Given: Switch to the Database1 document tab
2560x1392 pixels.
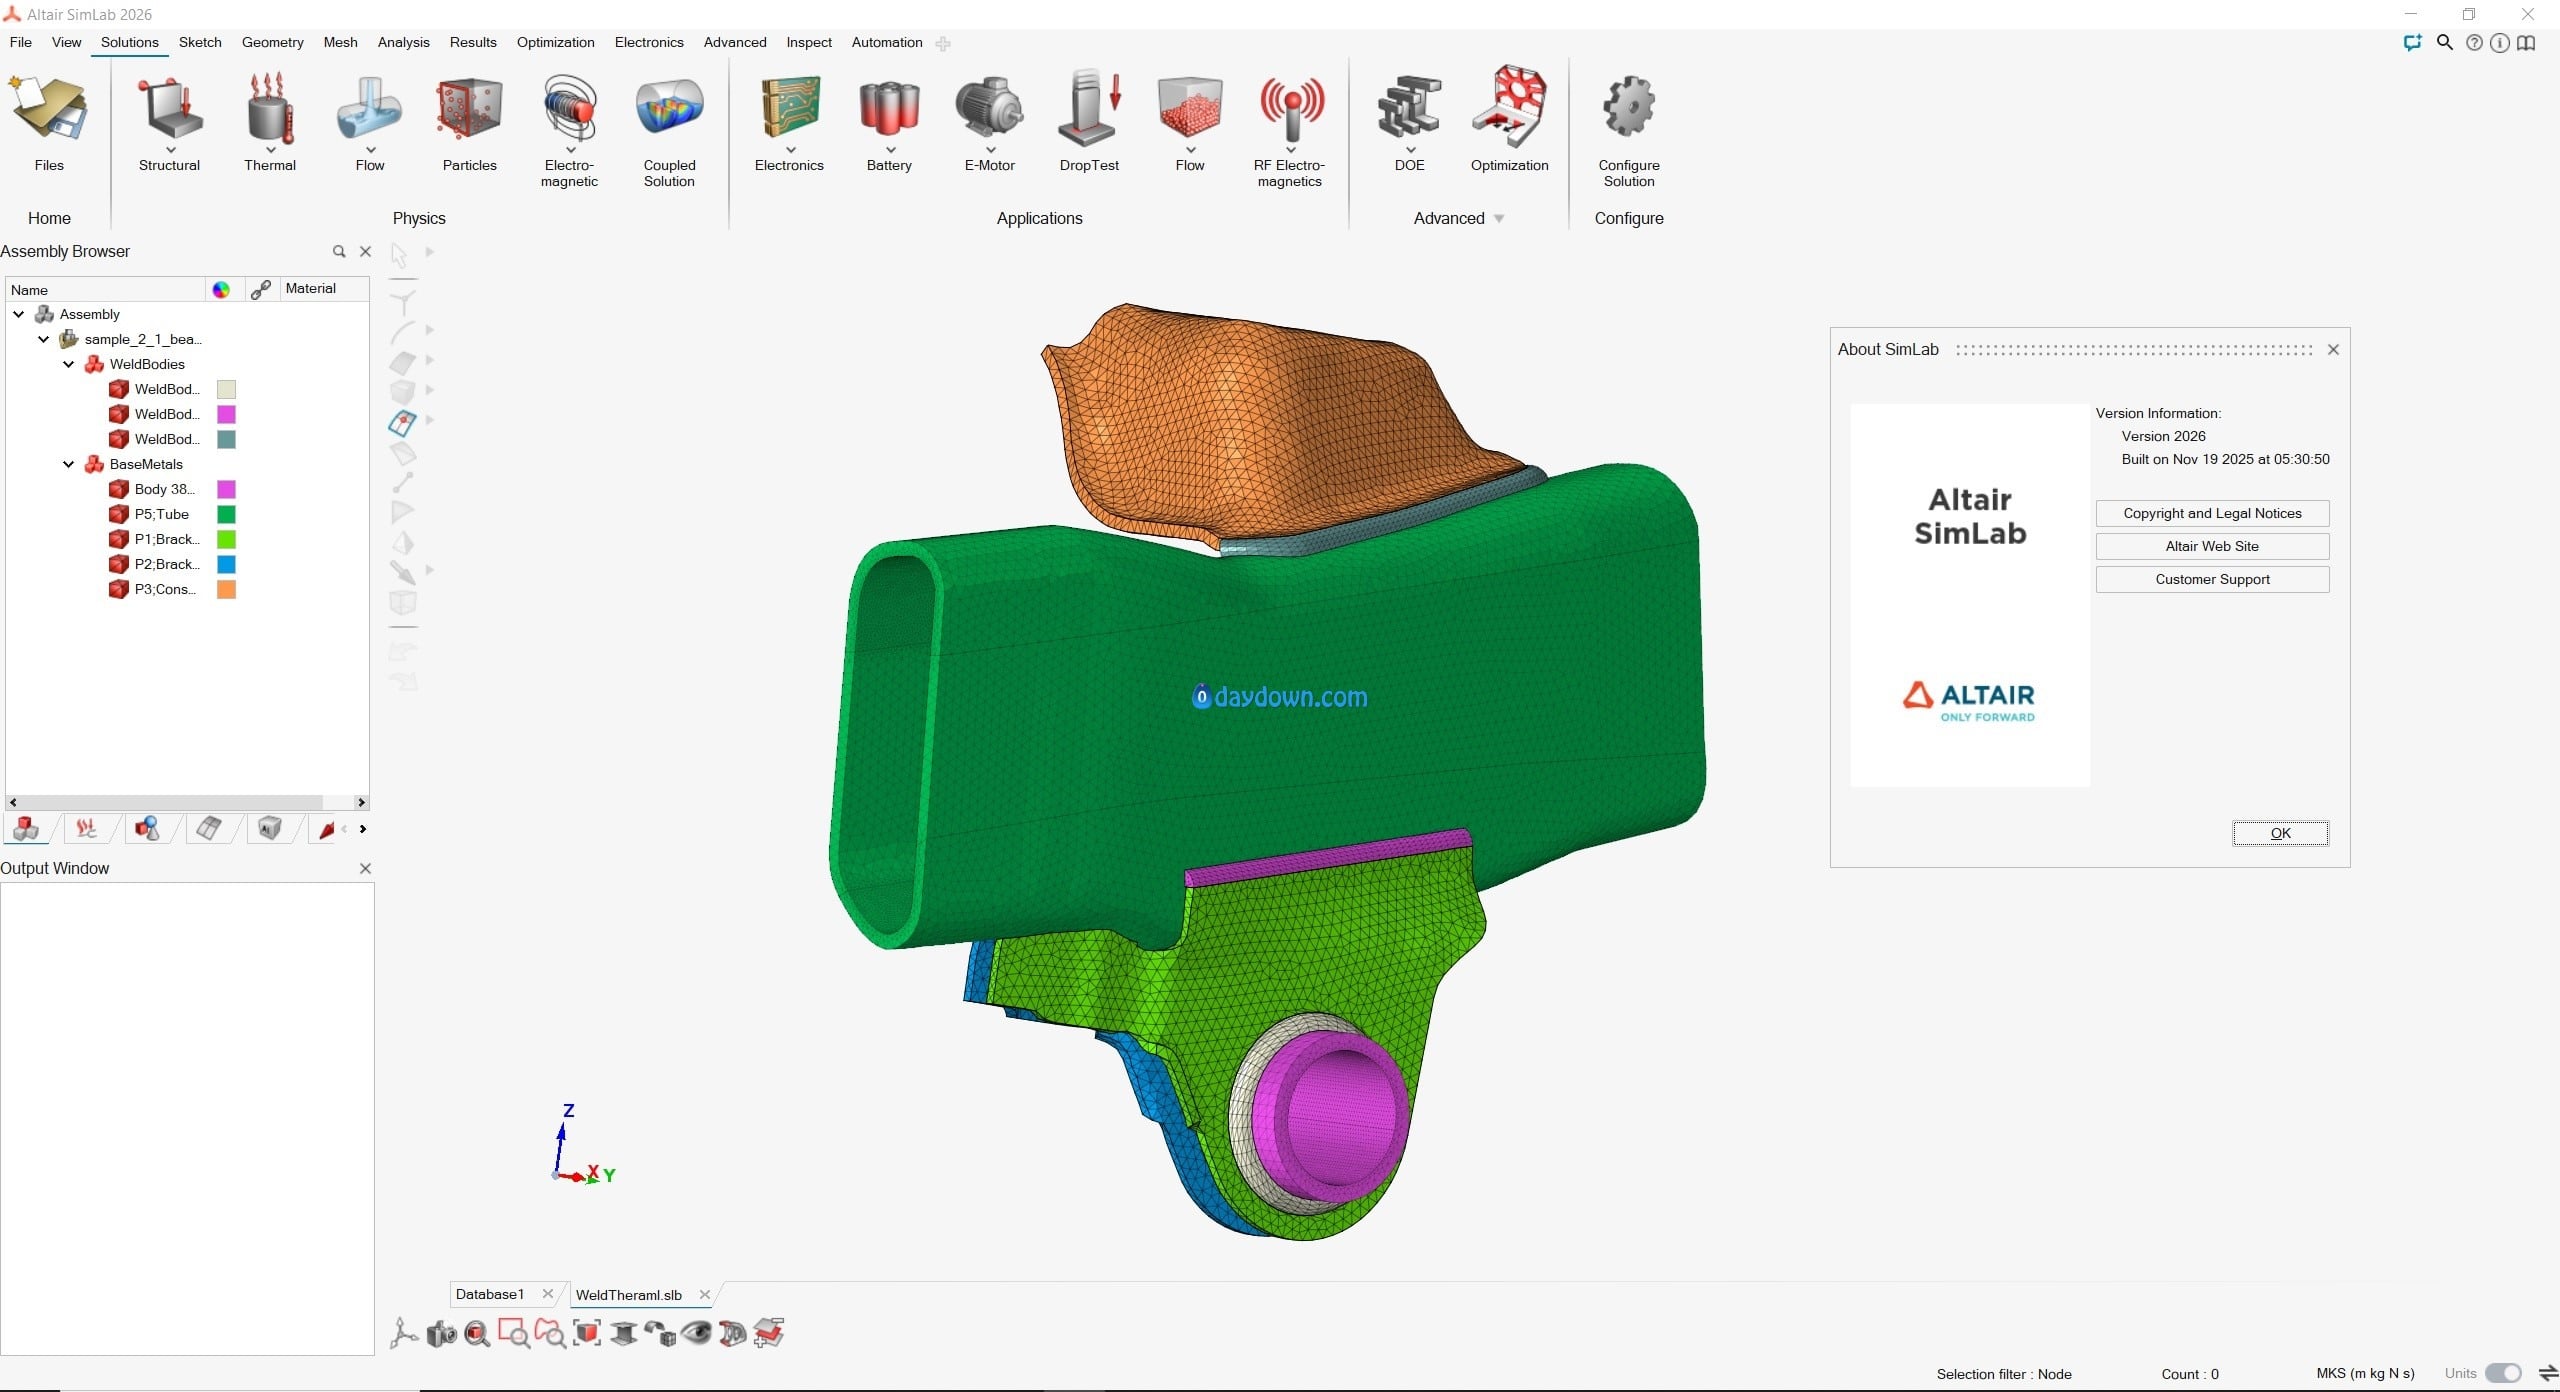Looking at the screenshot, I should click(490, 1294).
